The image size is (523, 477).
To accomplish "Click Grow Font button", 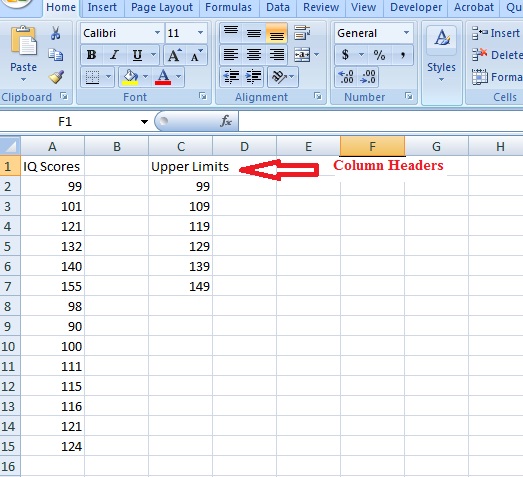I will coord(174,55).
